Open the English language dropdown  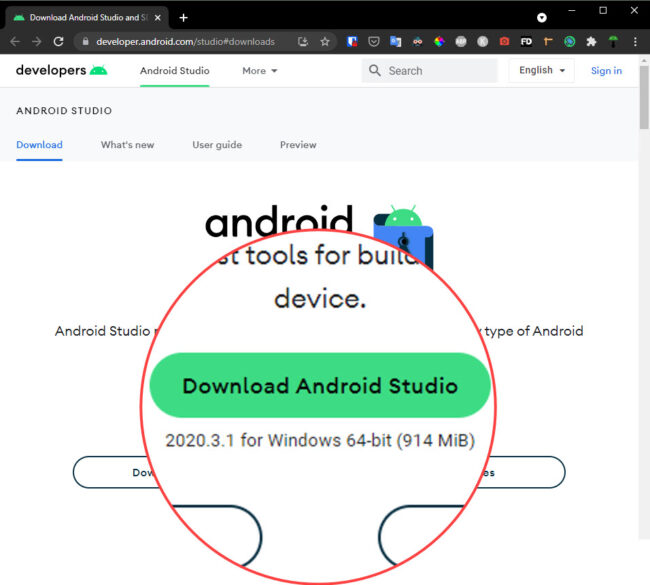(541, 70)
